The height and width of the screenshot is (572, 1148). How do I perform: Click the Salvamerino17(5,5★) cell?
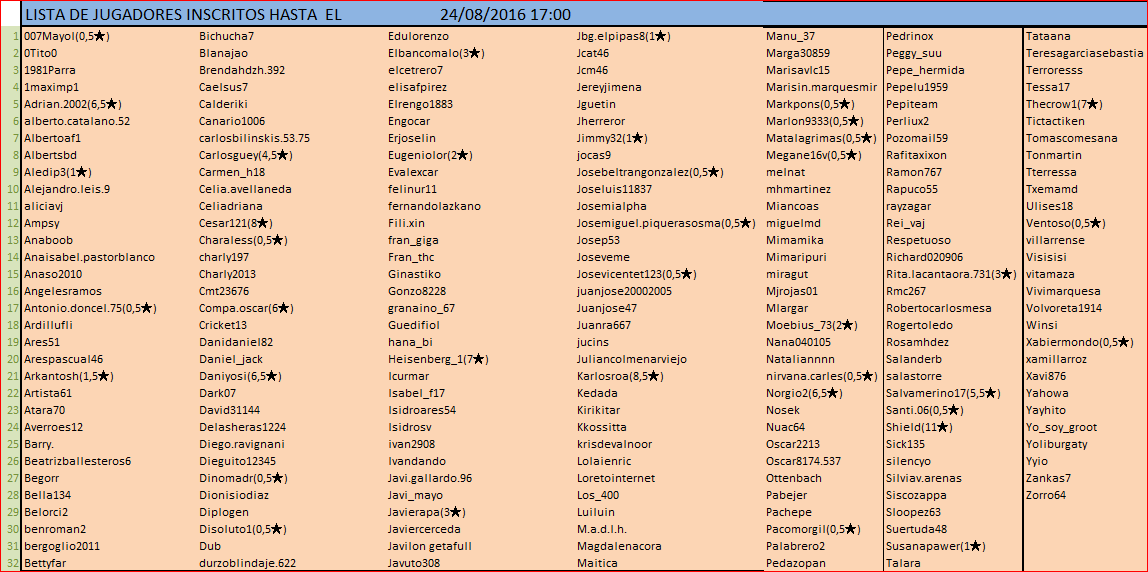click(x=943, y=393)
